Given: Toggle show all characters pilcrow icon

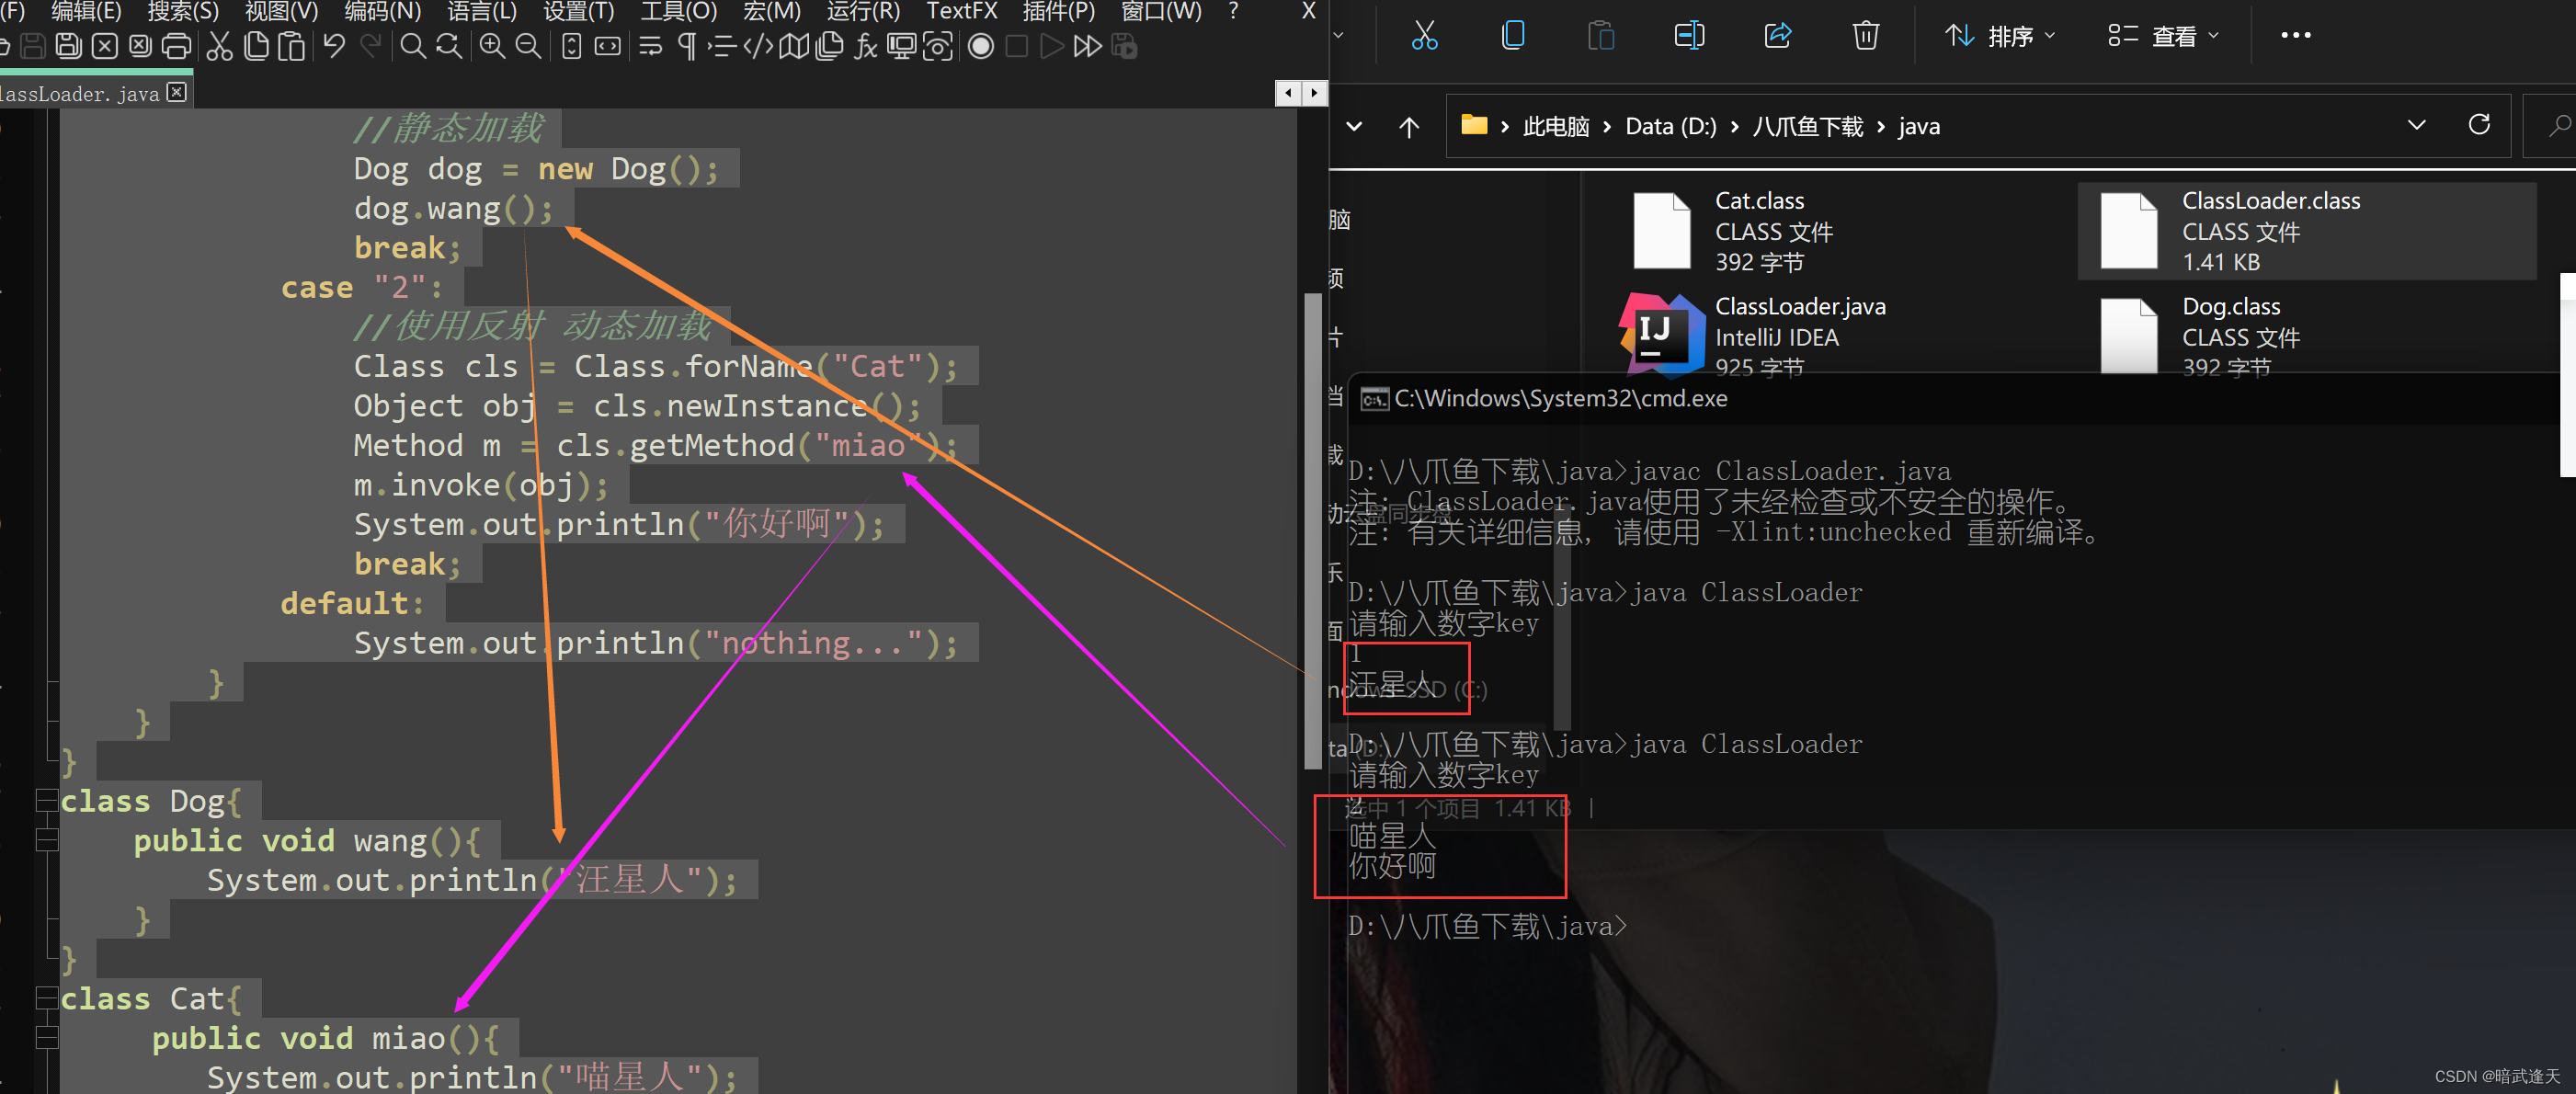Looking at the screenshot, I should [687, 46].
